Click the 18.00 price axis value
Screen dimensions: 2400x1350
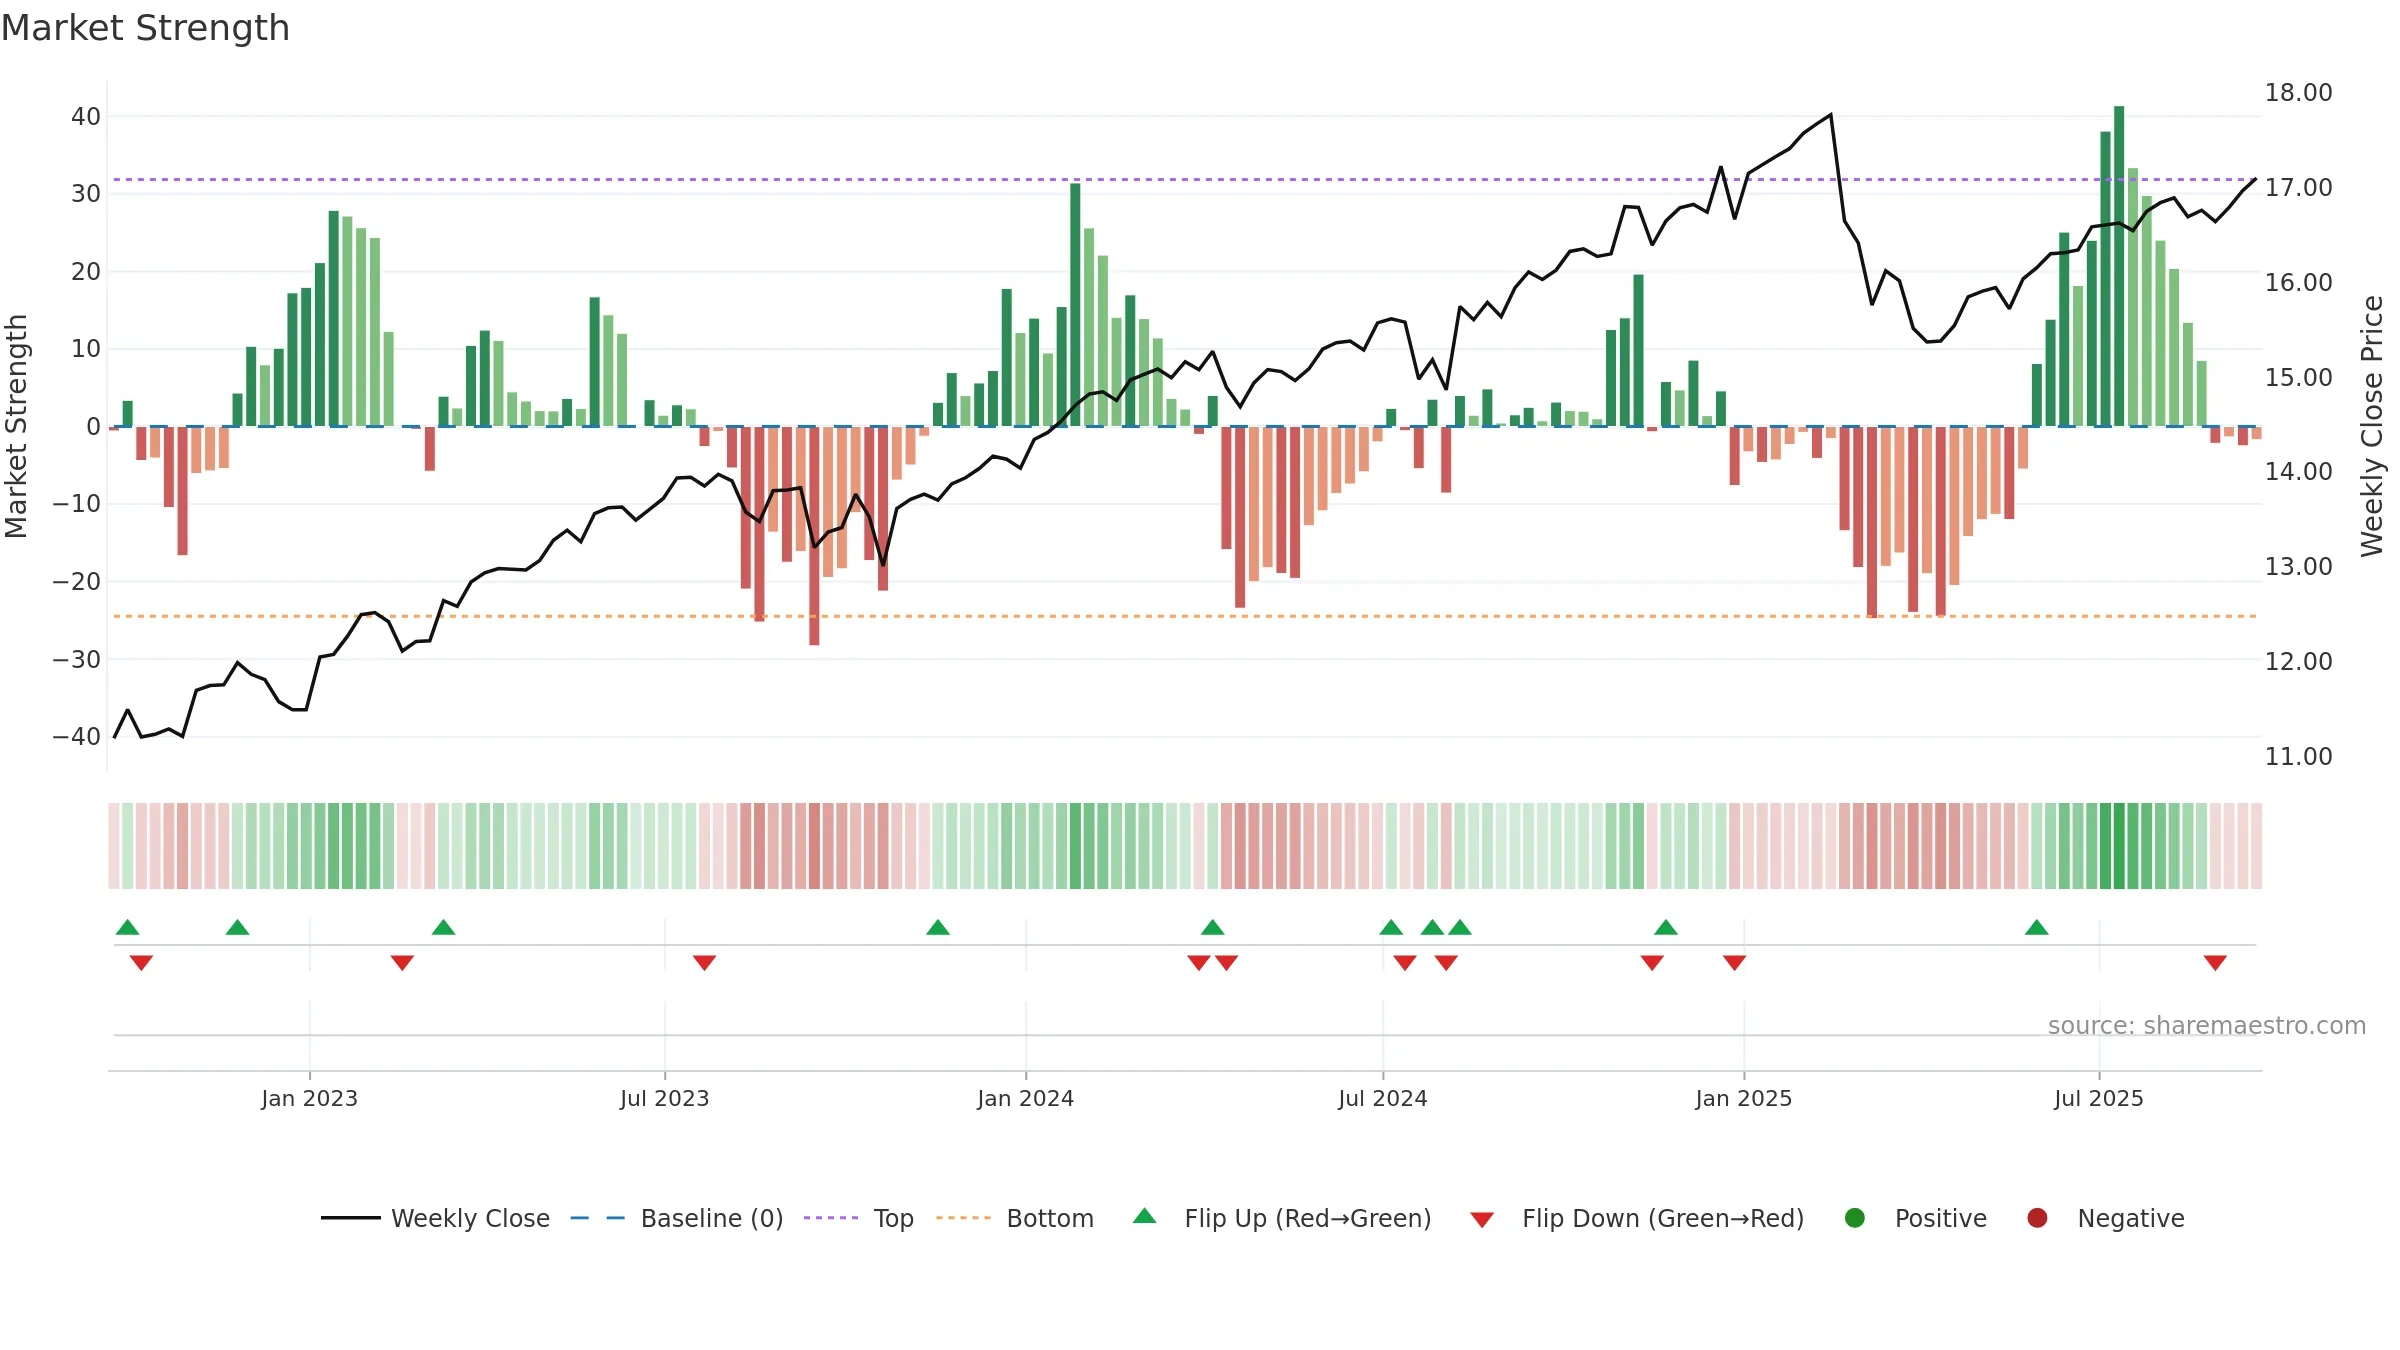(x=2298, y=92)
